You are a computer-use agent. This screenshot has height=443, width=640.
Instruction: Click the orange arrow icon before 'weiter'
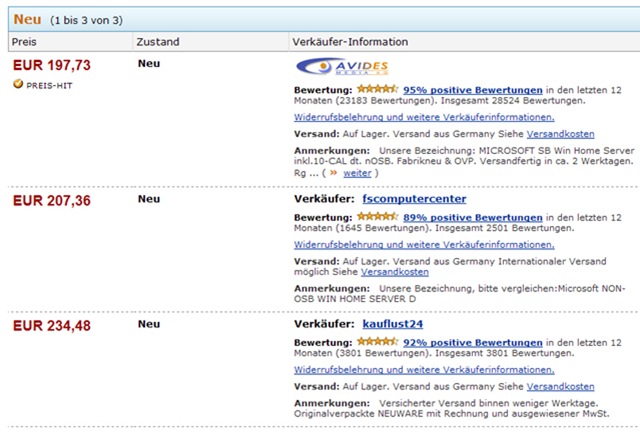pos(333,172)
